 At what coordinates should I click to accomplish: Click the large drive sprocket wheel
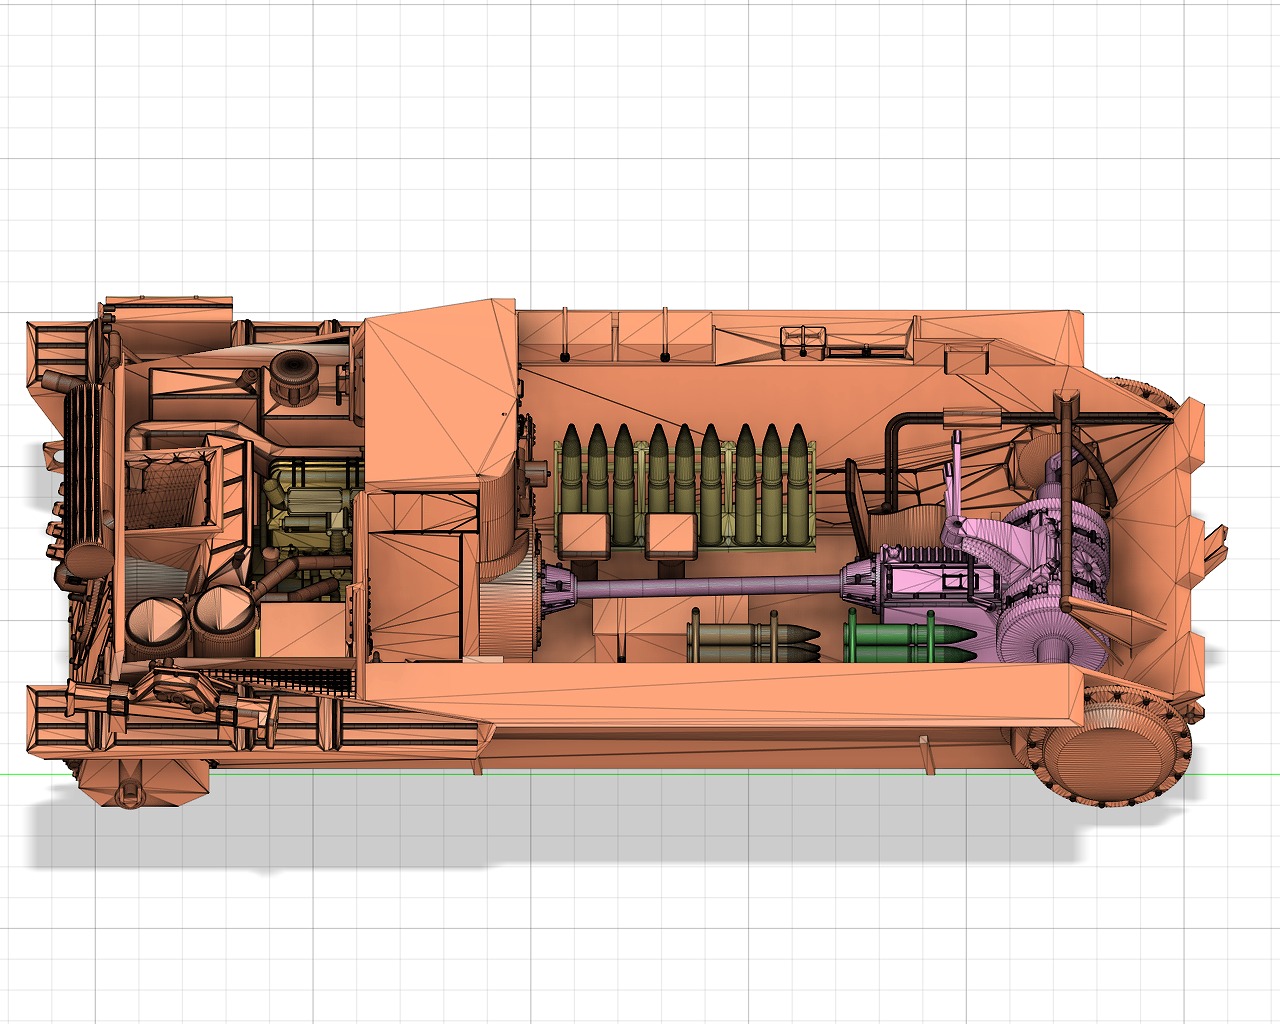tap(1110, 748)
